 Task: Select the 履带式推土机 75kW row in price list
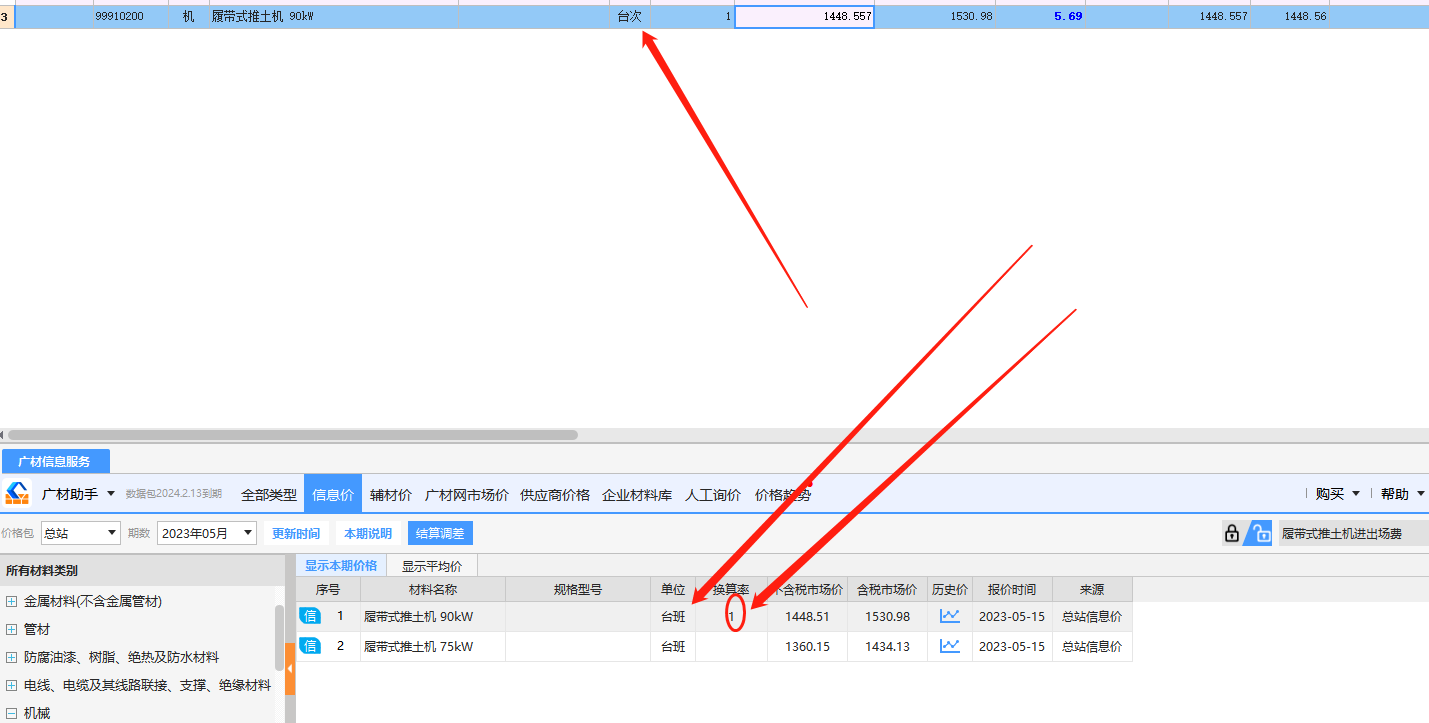click(x=714, y=646)
